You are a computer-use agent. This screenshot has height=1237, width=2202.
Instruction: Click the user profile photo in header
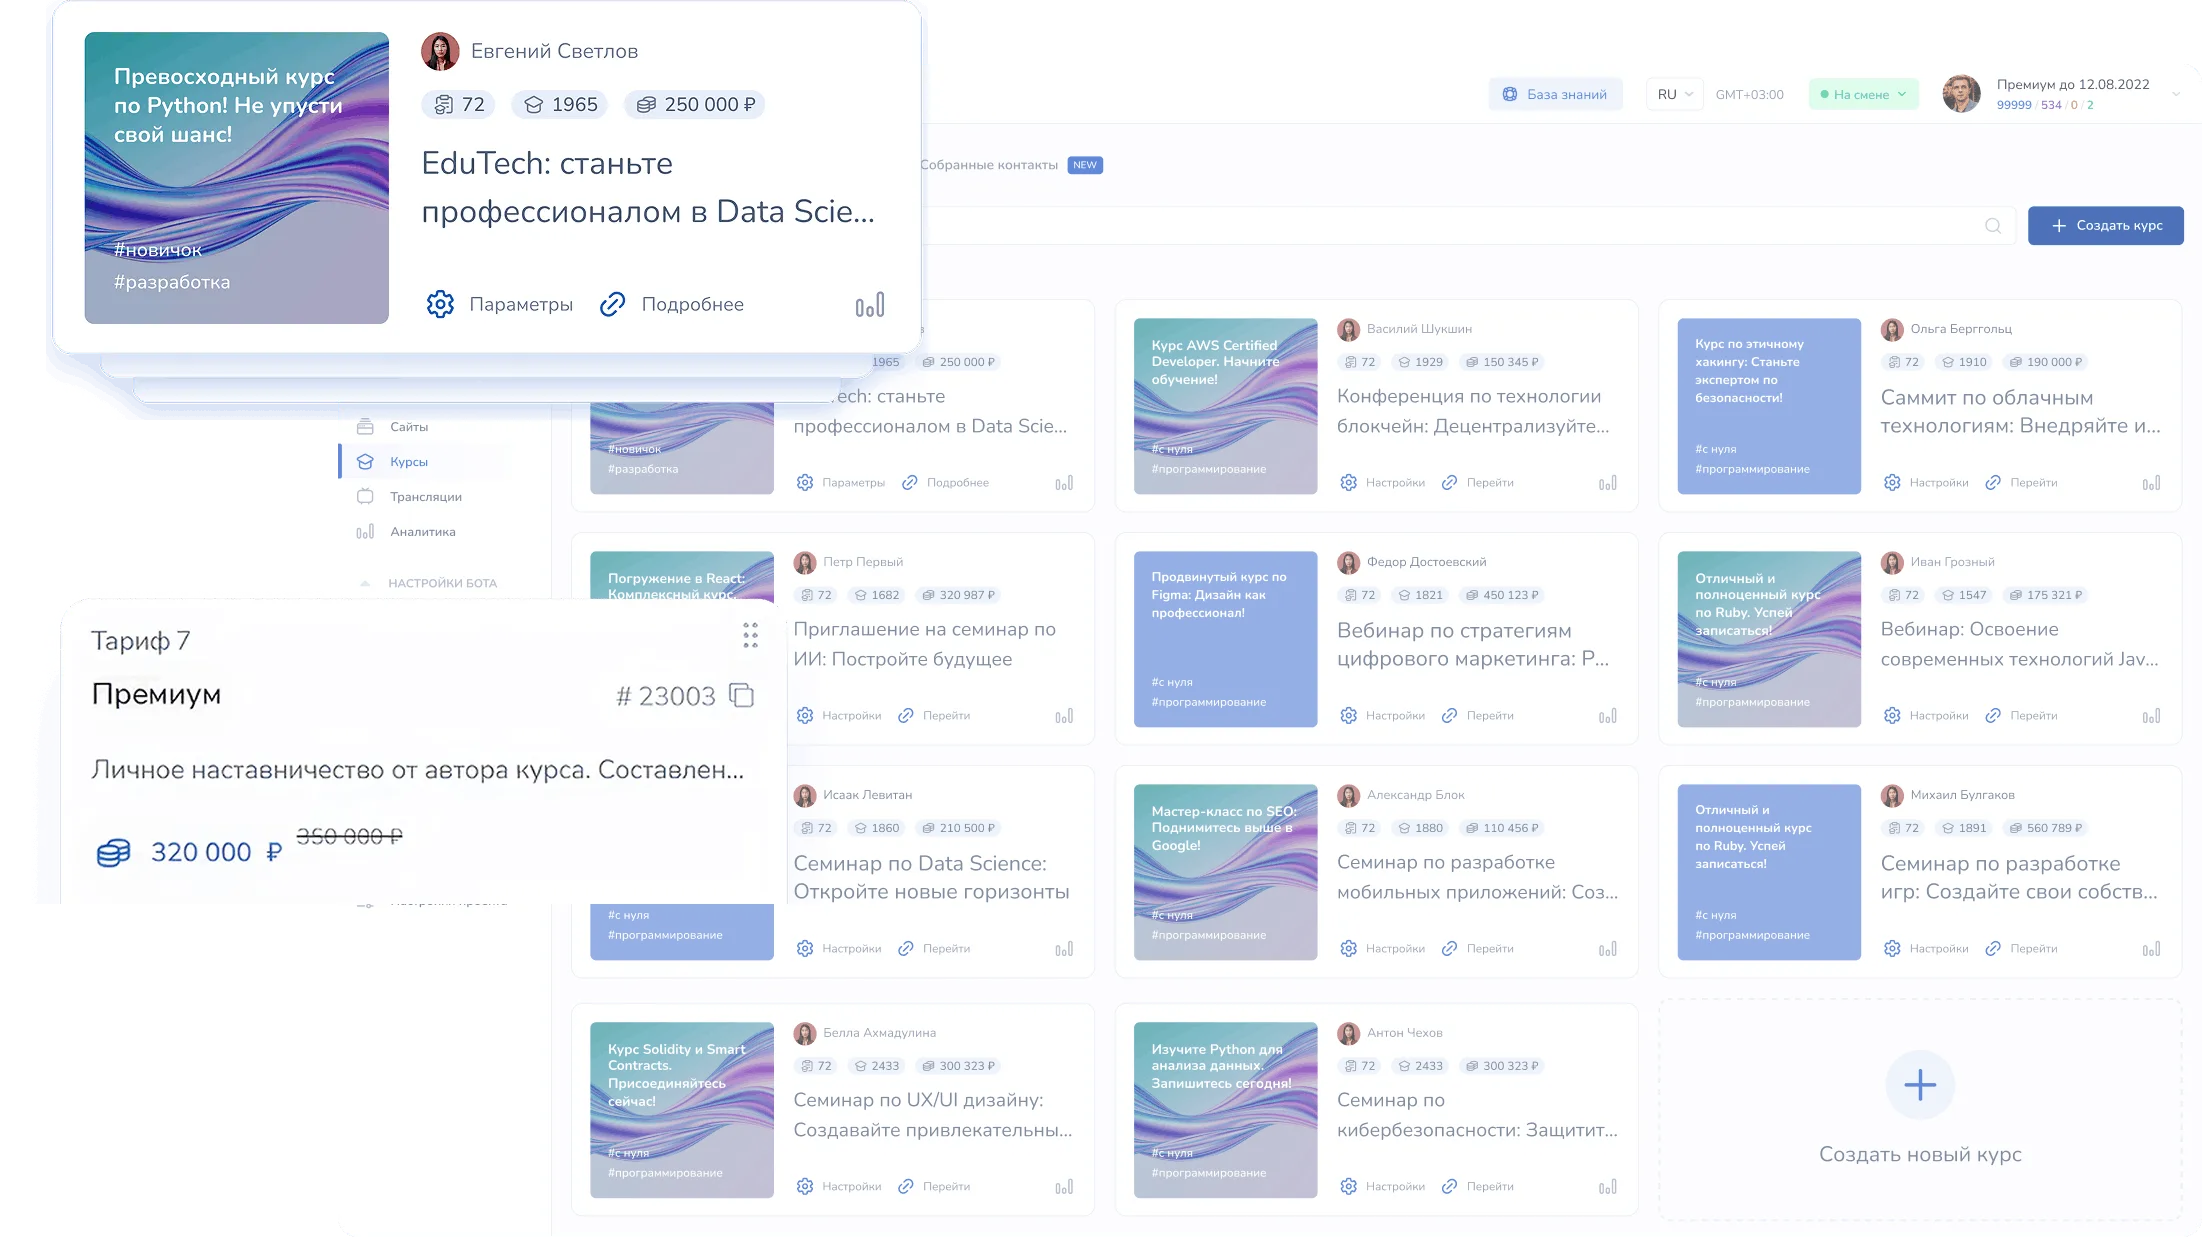[1961, 94]
